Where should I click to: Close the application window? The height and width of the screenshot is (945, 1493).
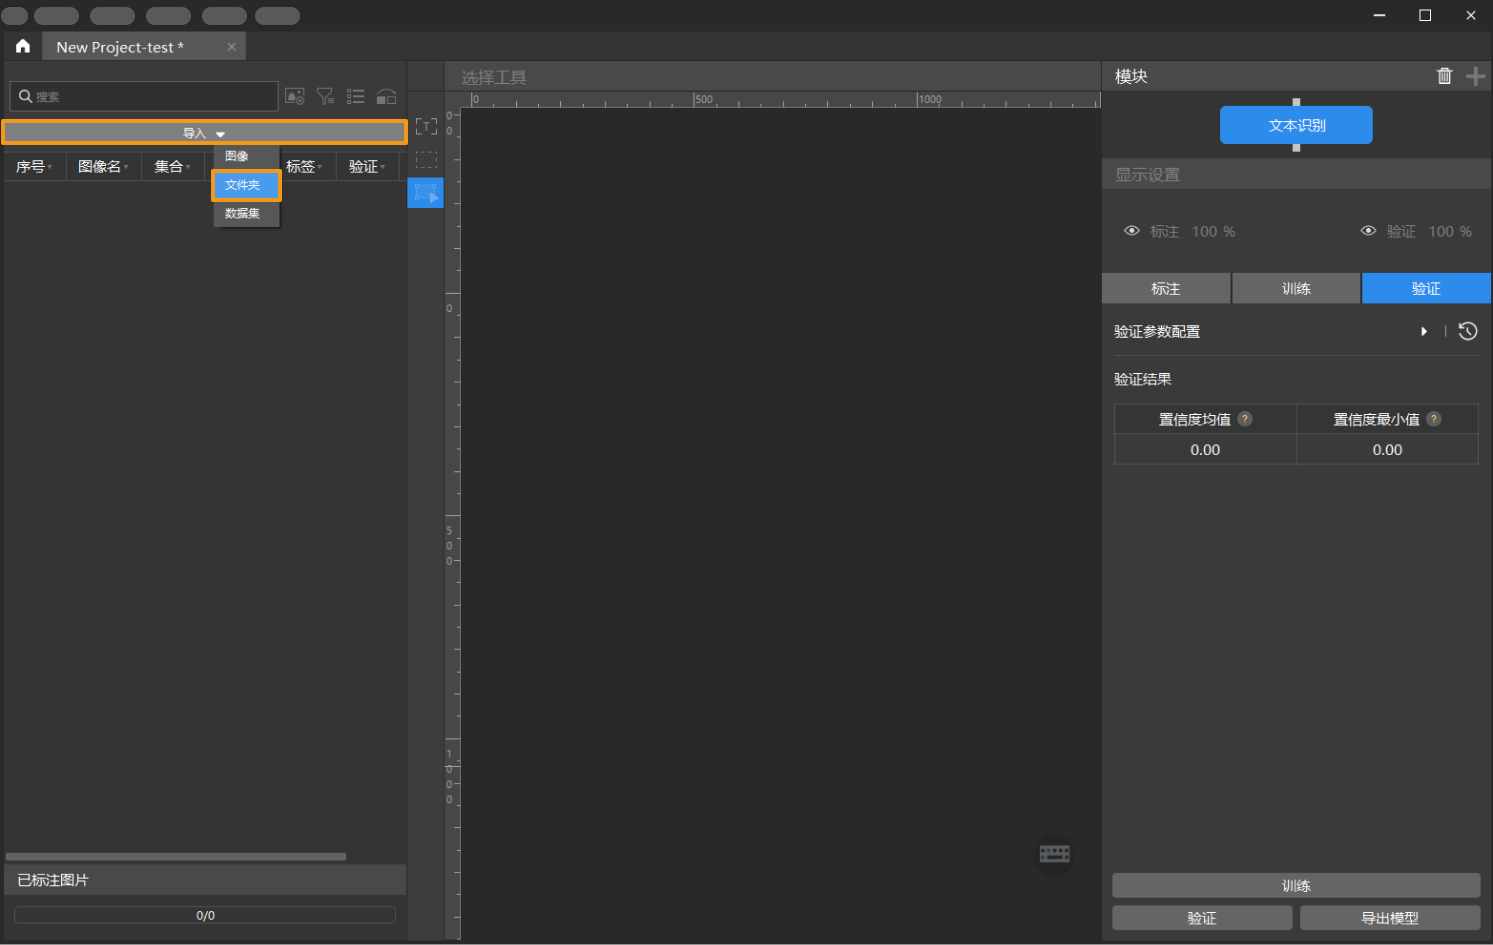point(1471,15)
